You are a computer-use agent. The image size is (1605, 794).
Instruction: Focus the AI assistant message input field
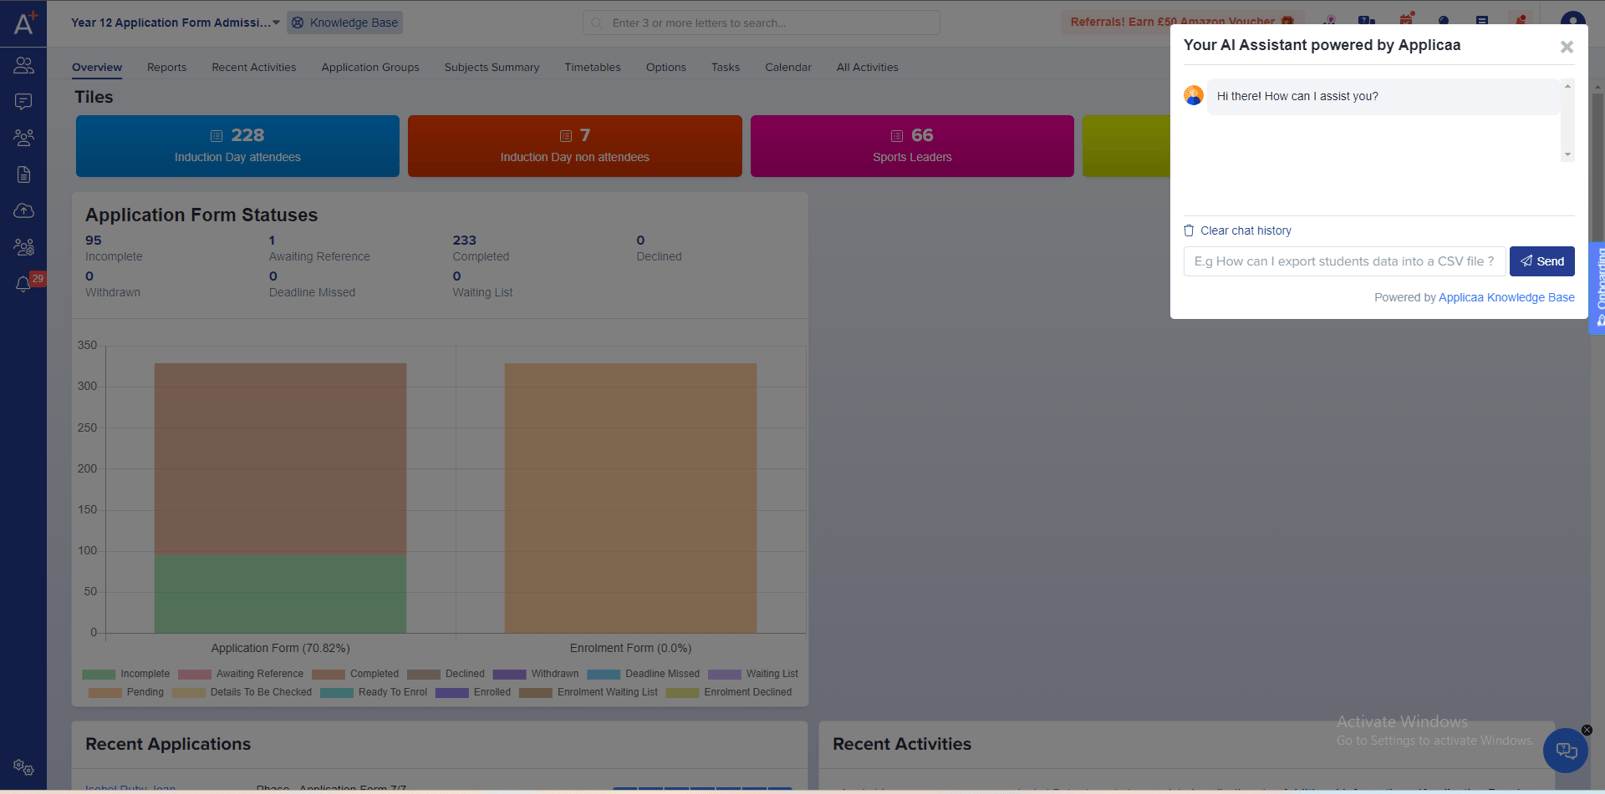click(1343, 261)
